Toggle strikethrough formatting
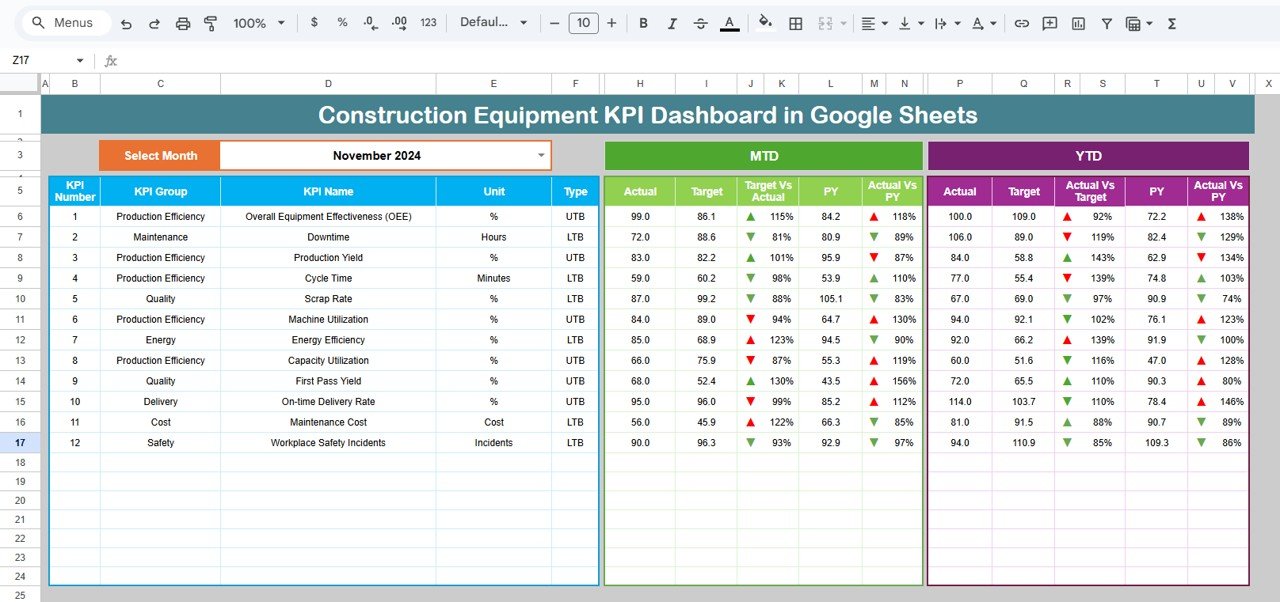The image size is (1280, 602). click(x=700, y=22)
